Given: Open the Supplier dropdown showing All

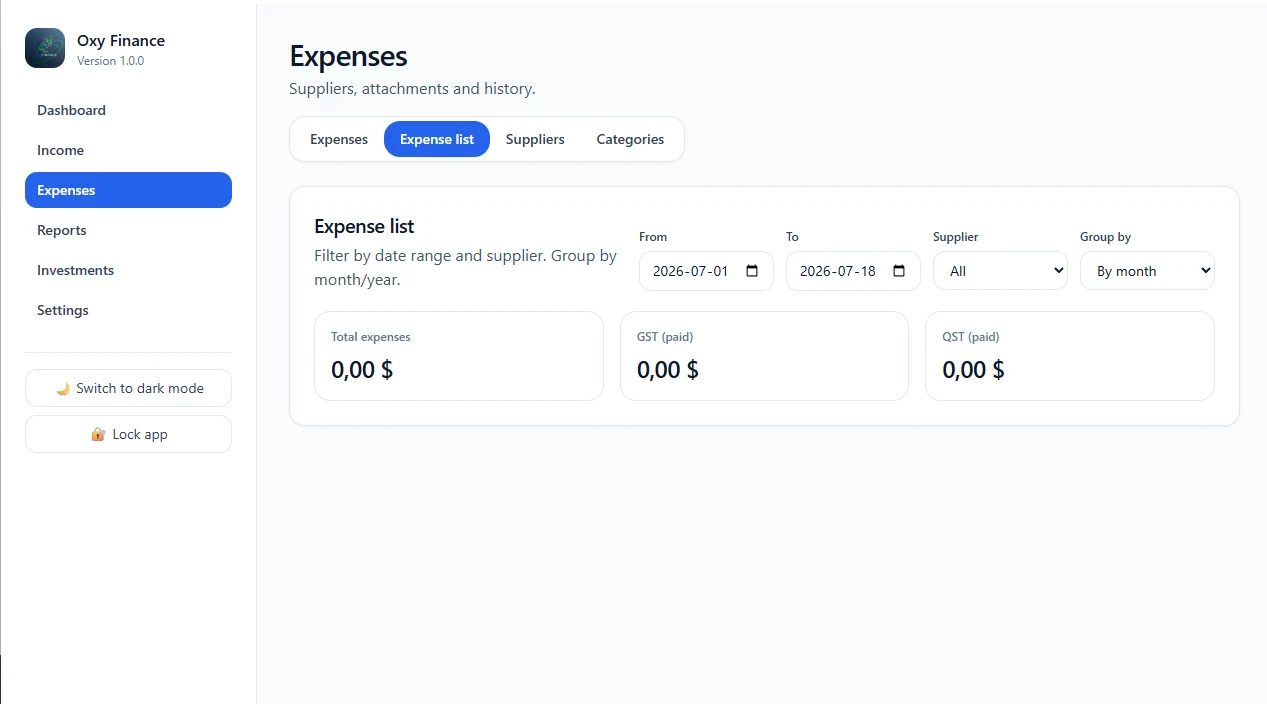Looking at the screenshot, I should [1000, 271].
